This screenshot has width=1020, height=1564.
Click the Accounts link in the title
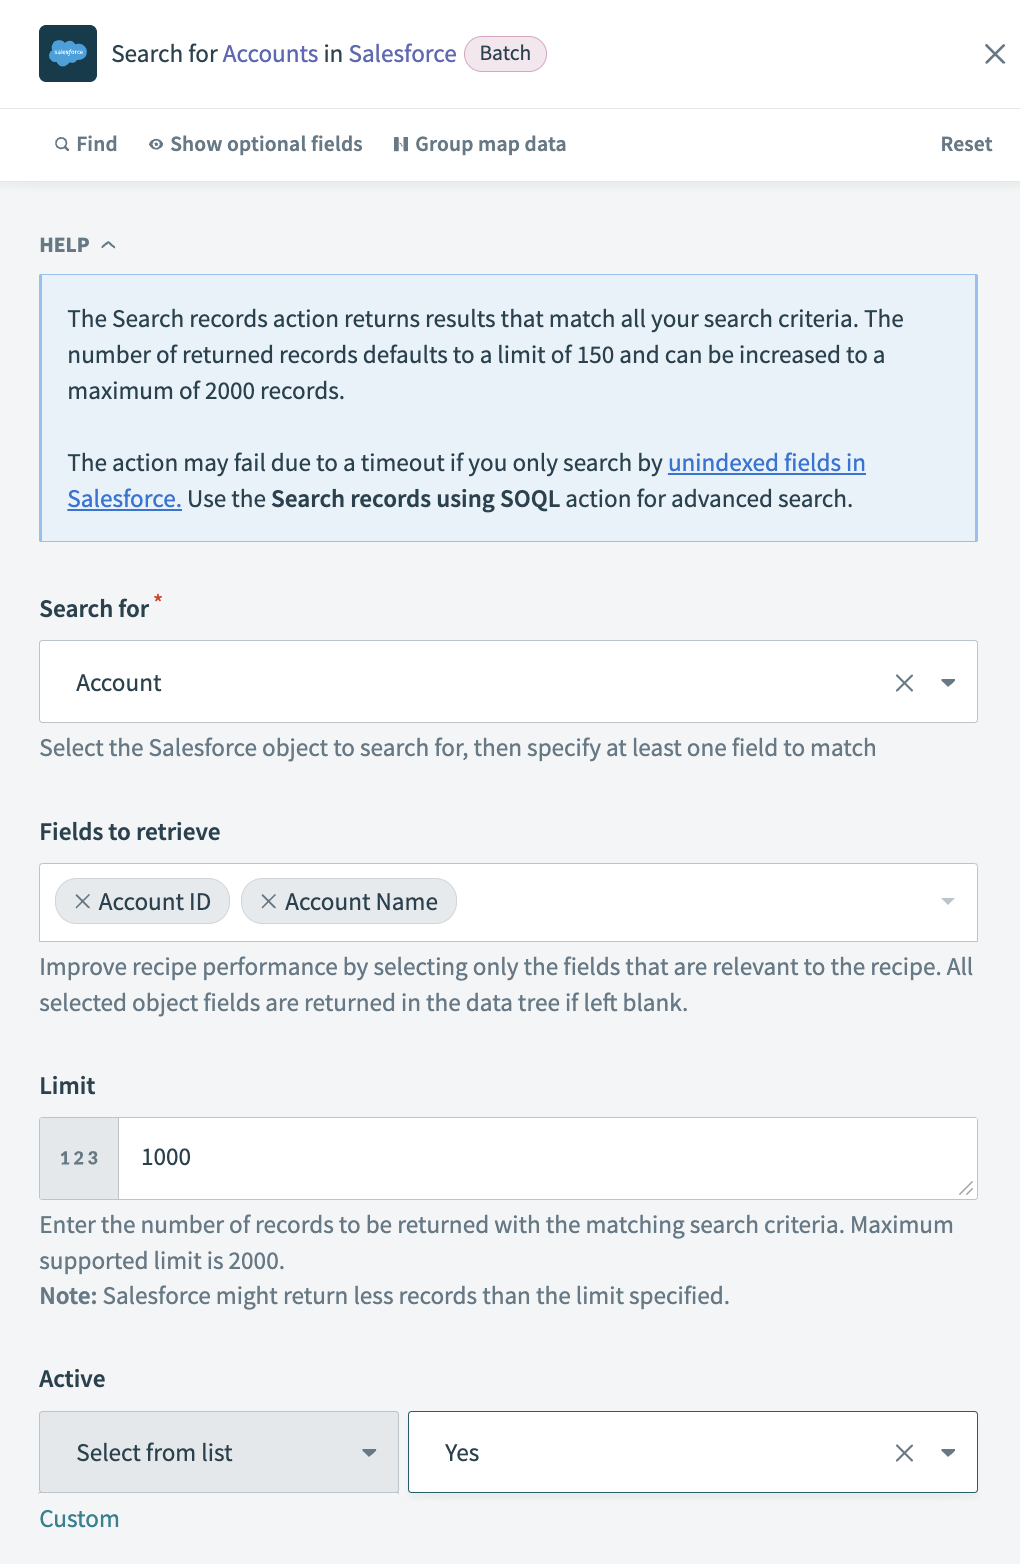(x=270, y=54)
